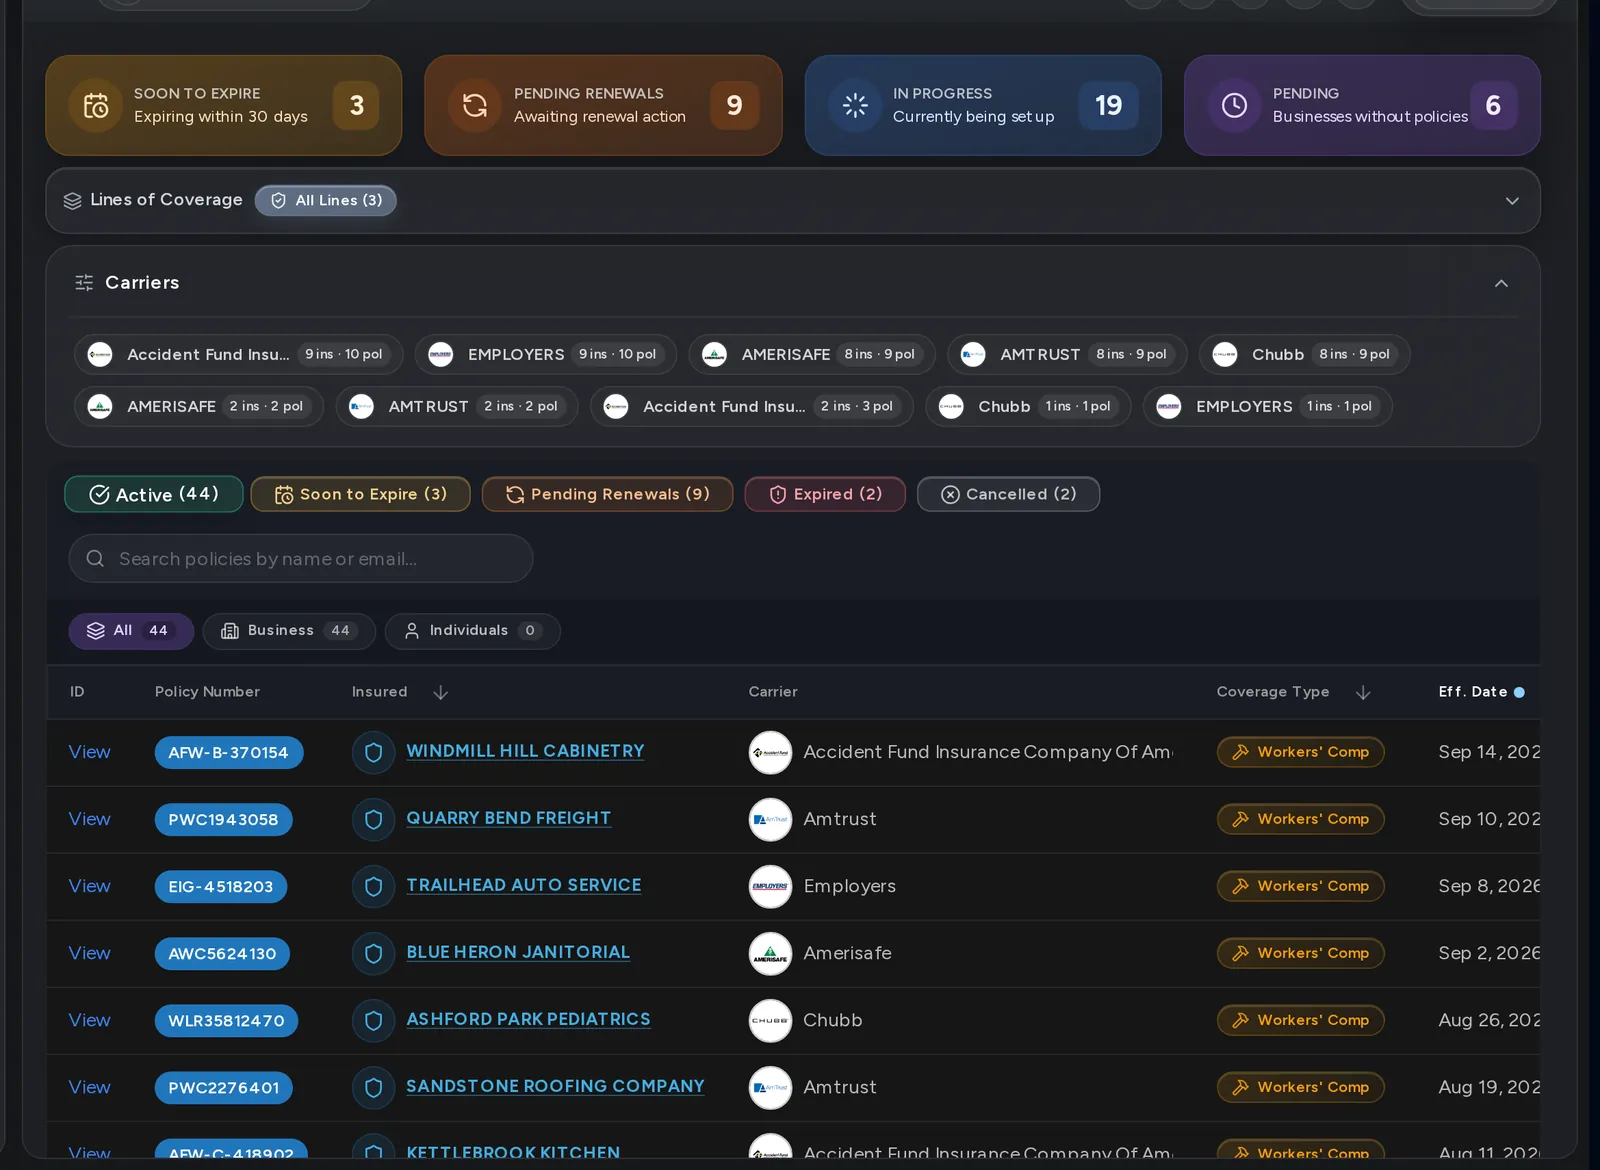The height and width of the screenshot is (1170, 1600).
Task: Select the All 44 filter pill
Action: coord(131,631)
